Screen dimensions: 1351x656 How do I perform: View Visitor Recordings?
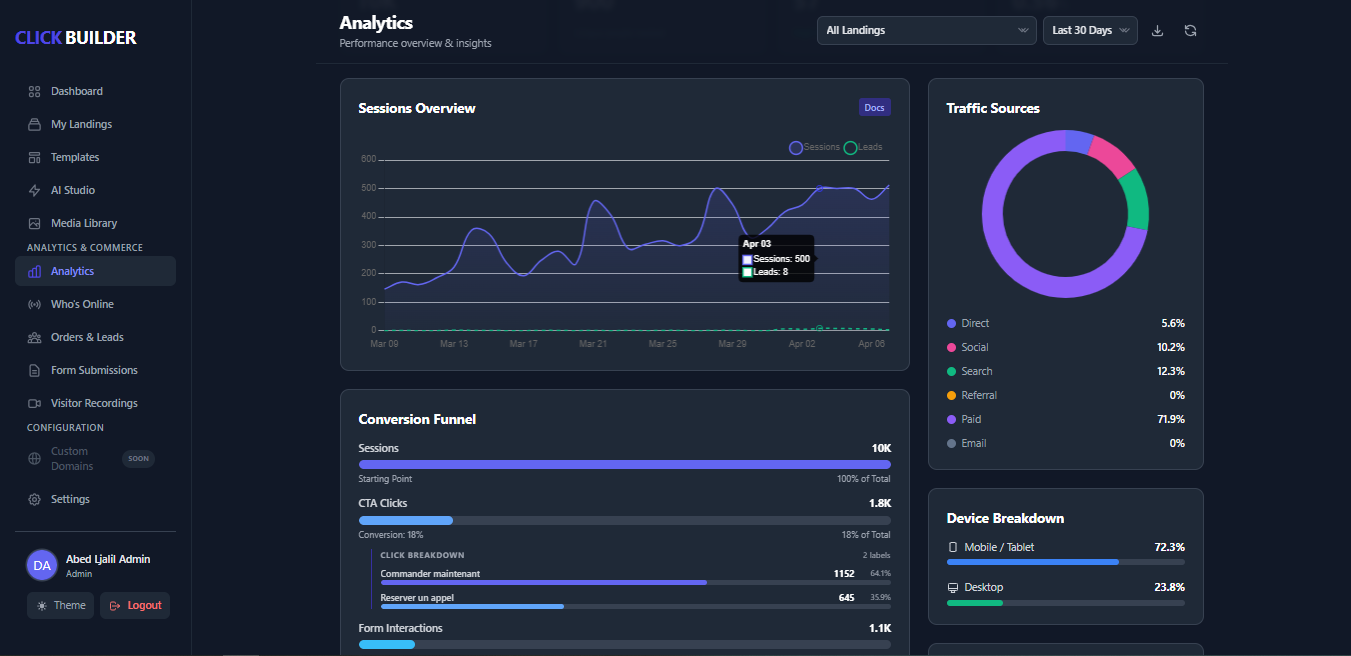tap(94, 402)
